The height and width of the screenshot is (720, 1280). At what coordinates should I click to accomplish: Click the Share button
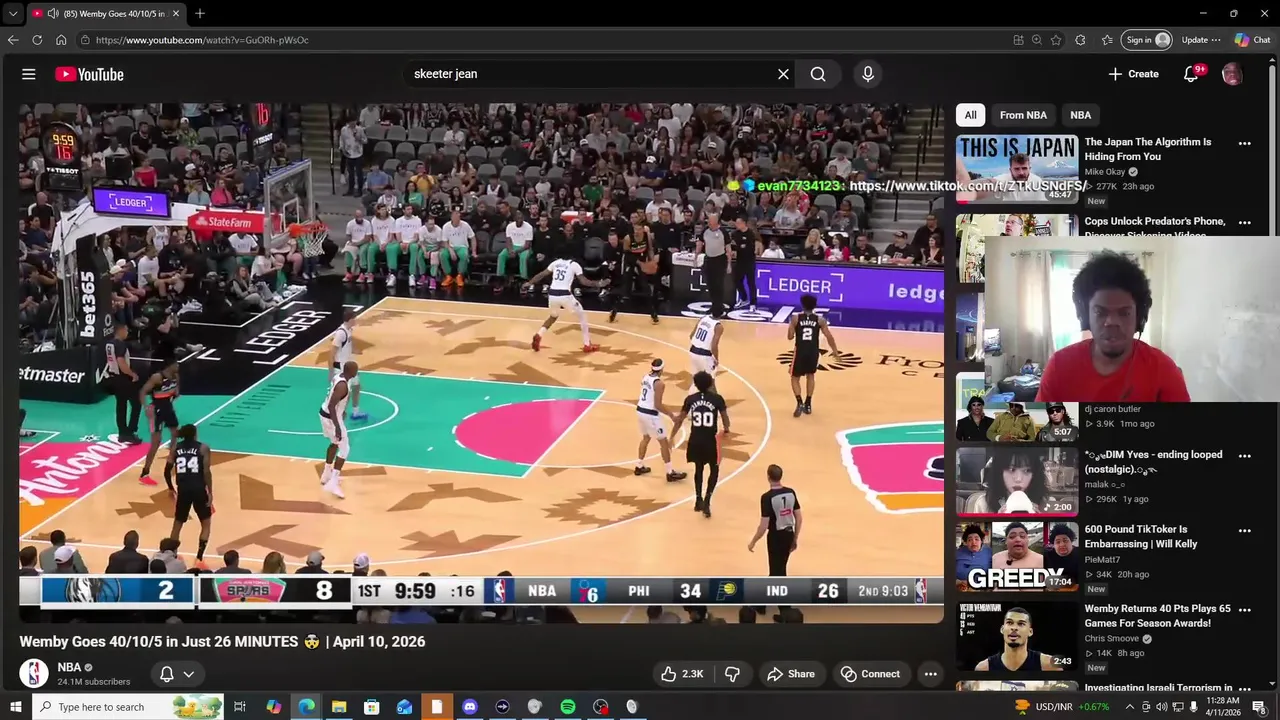[790, 674]
